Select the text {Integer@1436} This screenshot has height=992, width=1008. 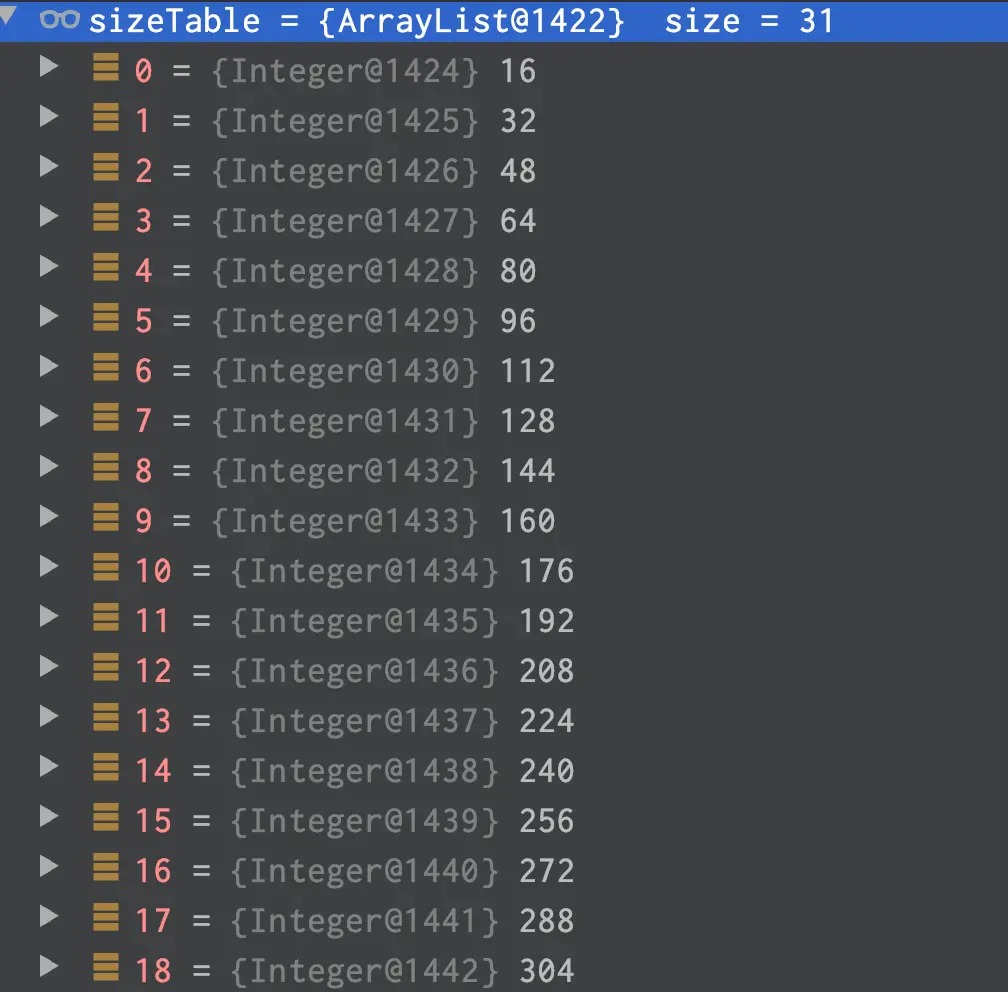pyautogui.click(x=364, y=671)
